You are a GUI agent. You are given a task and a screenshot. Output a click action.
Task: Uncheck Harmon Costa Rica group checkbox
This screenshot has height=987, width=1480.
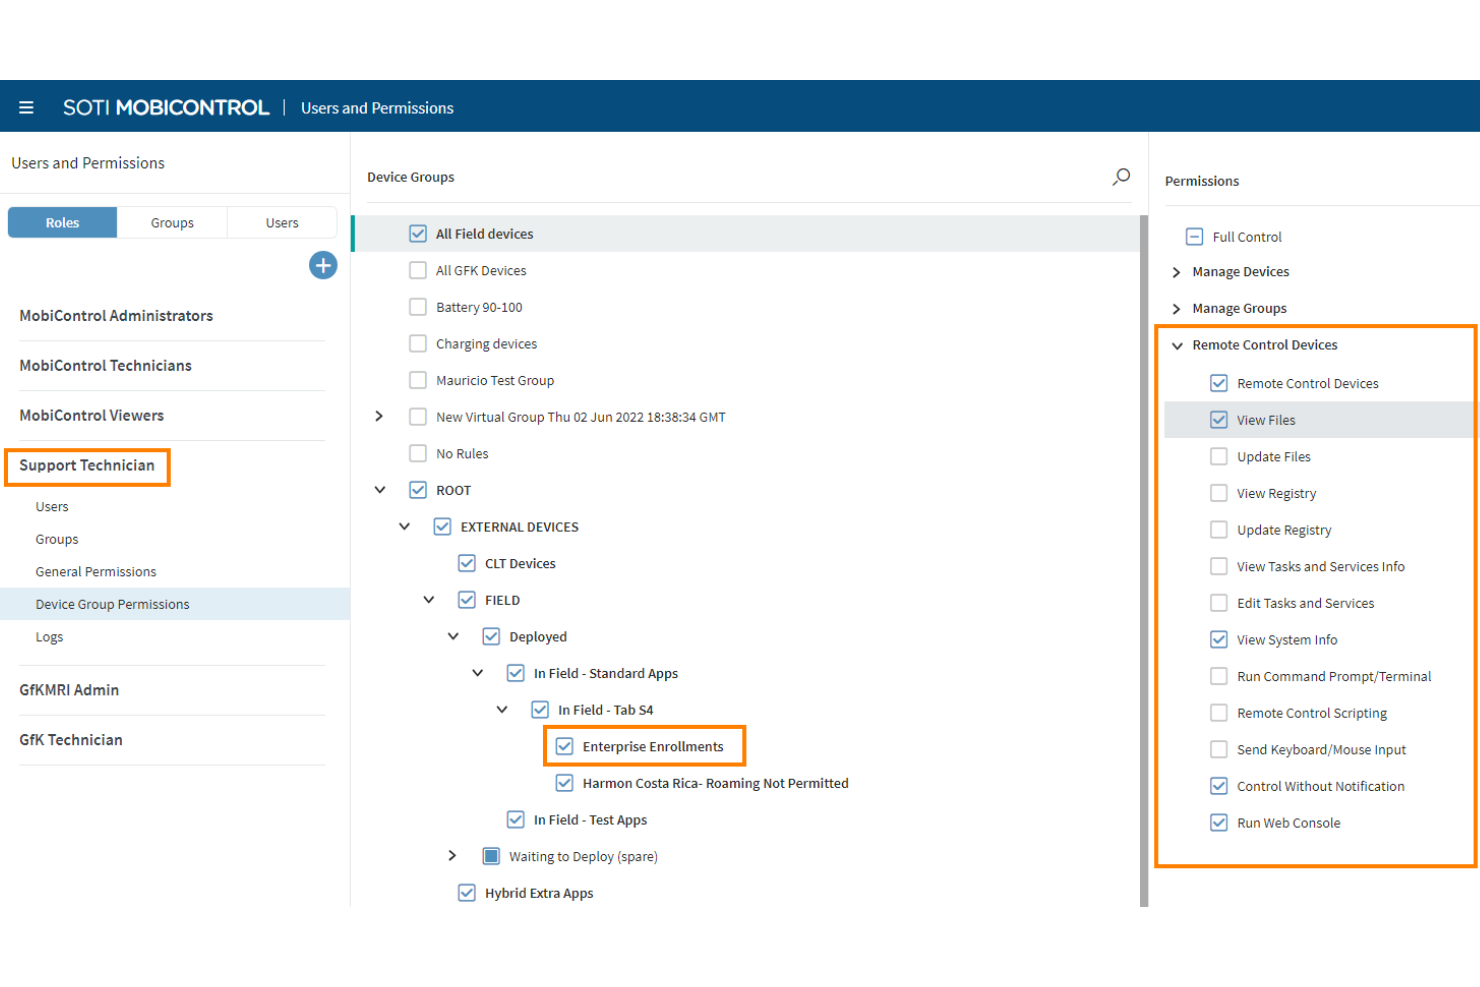pyautogui.click(x=565, y=783)
